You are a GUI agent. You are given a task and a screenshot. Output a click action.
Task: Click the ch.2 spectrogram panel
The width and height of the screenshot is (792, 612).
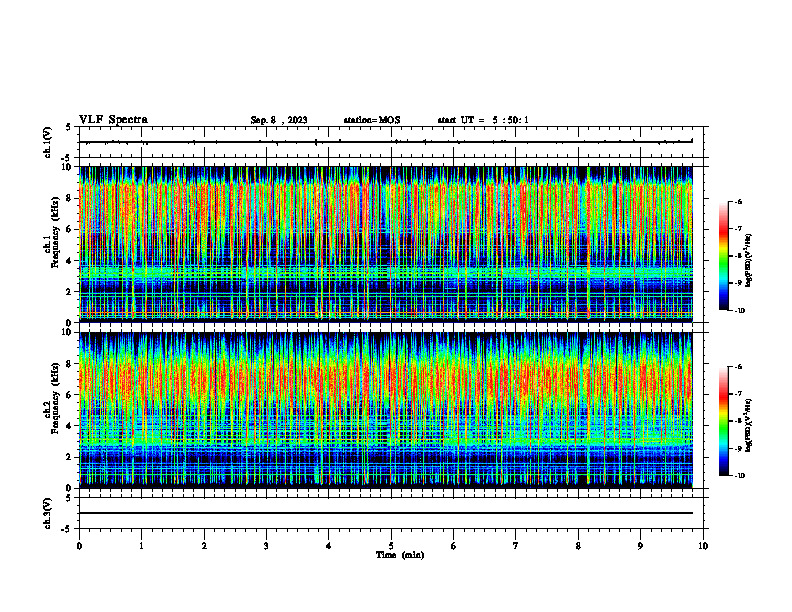tap(386, 410)
